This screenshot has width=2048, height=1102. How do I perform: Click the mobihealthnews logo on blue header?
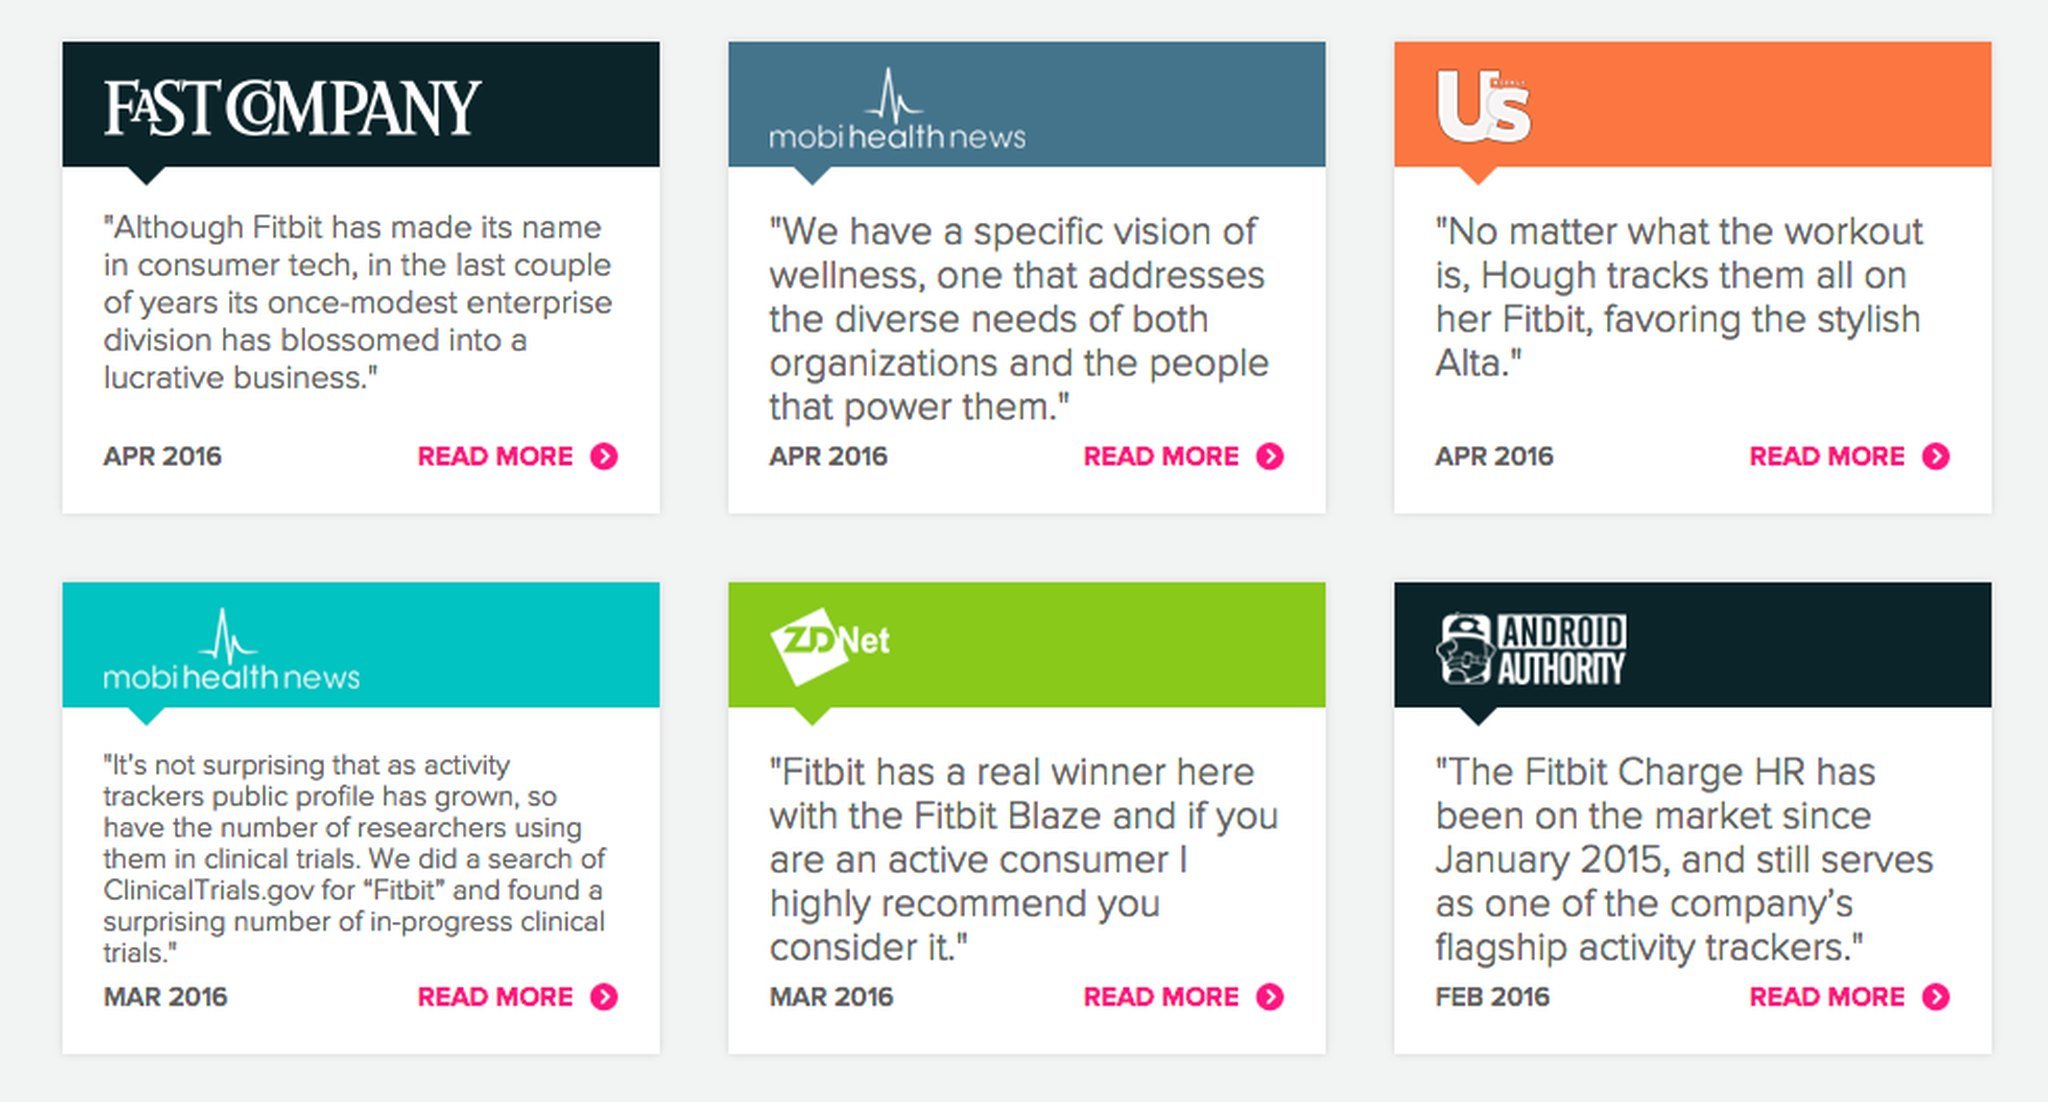[897, 112]
